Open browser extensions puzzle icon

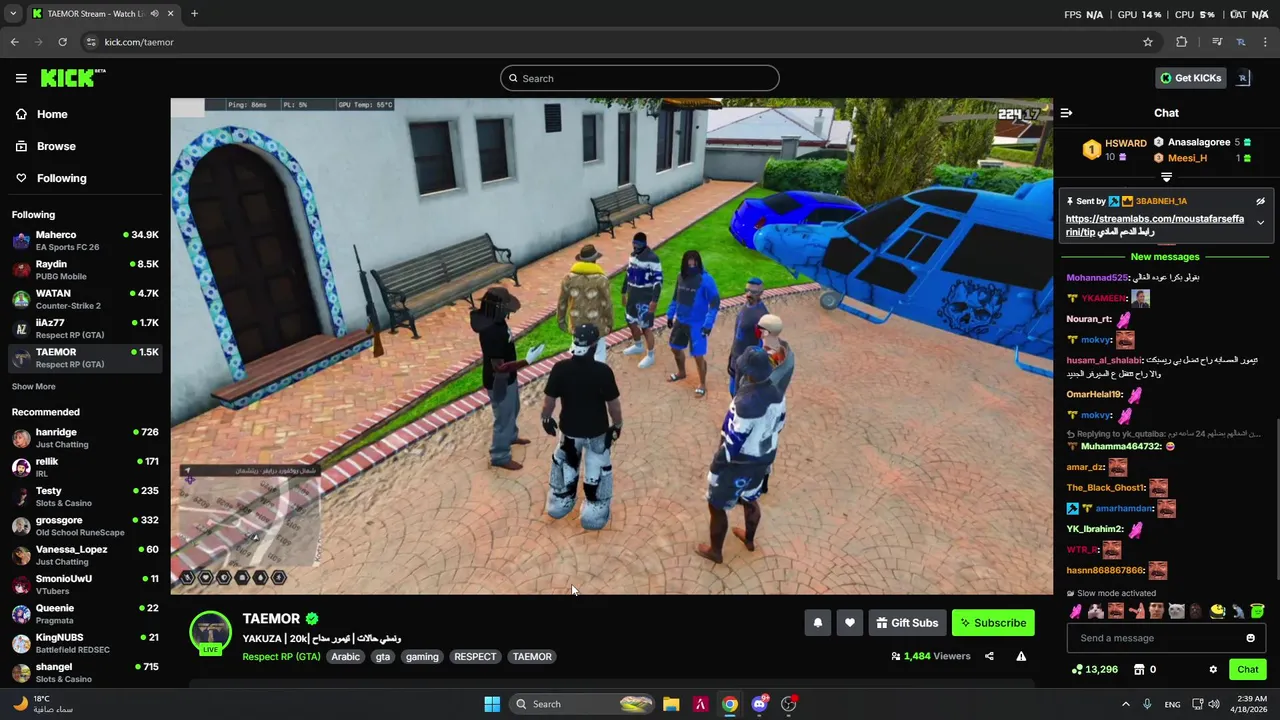click(x=1181, y=42)
